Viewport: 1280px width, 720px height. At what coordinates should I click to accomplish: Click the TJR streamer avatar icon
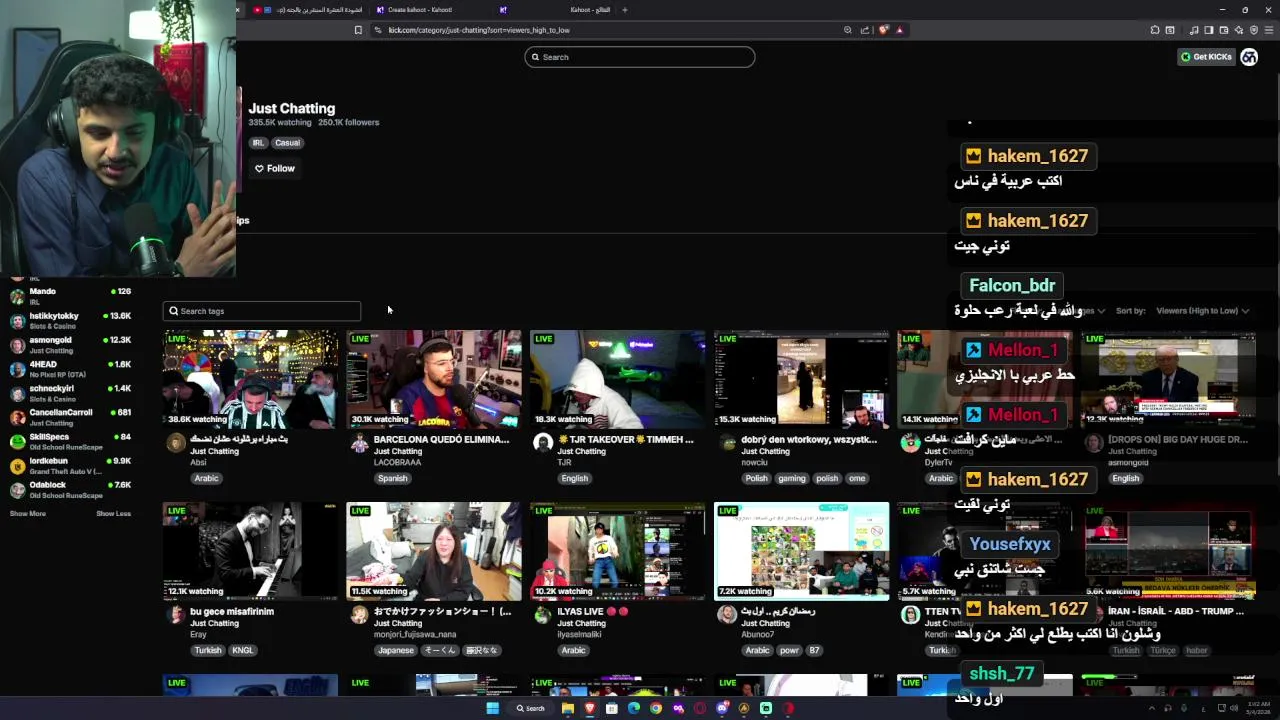(543, 443)
